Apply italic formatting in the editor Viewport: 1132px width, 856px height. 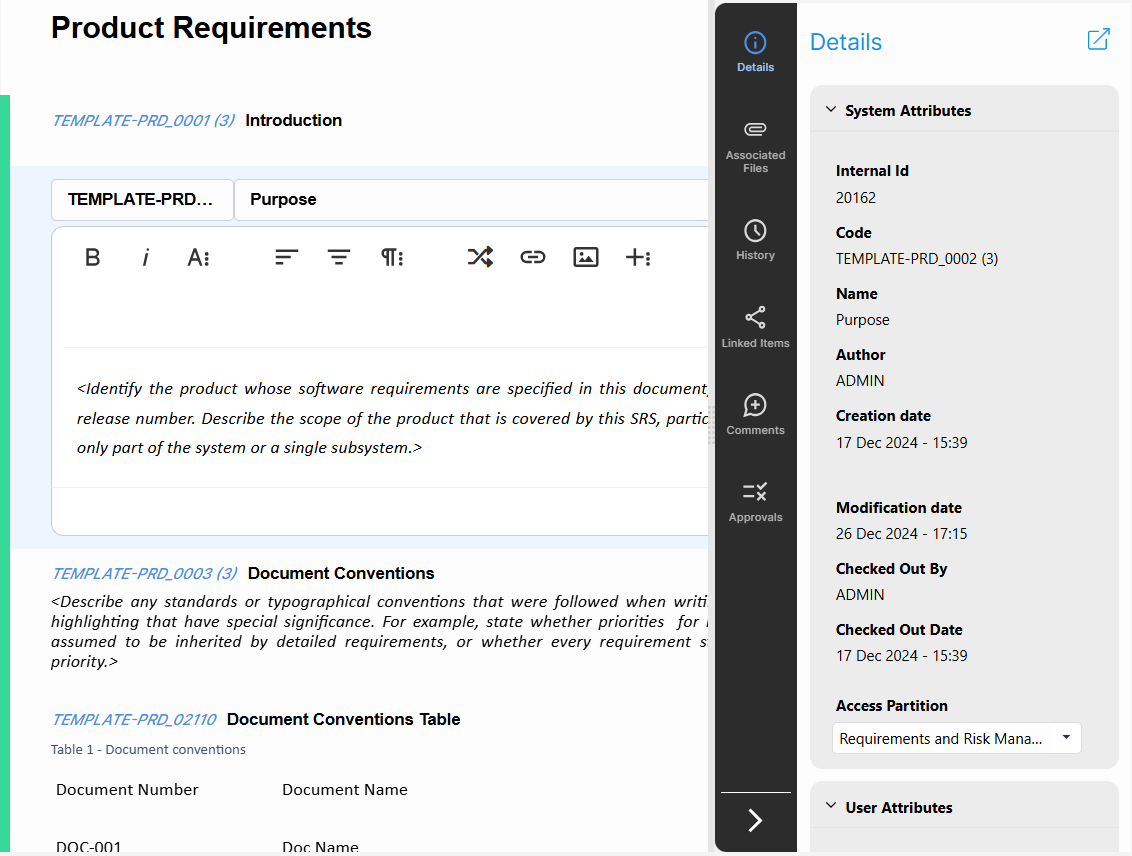click(146, 257)
